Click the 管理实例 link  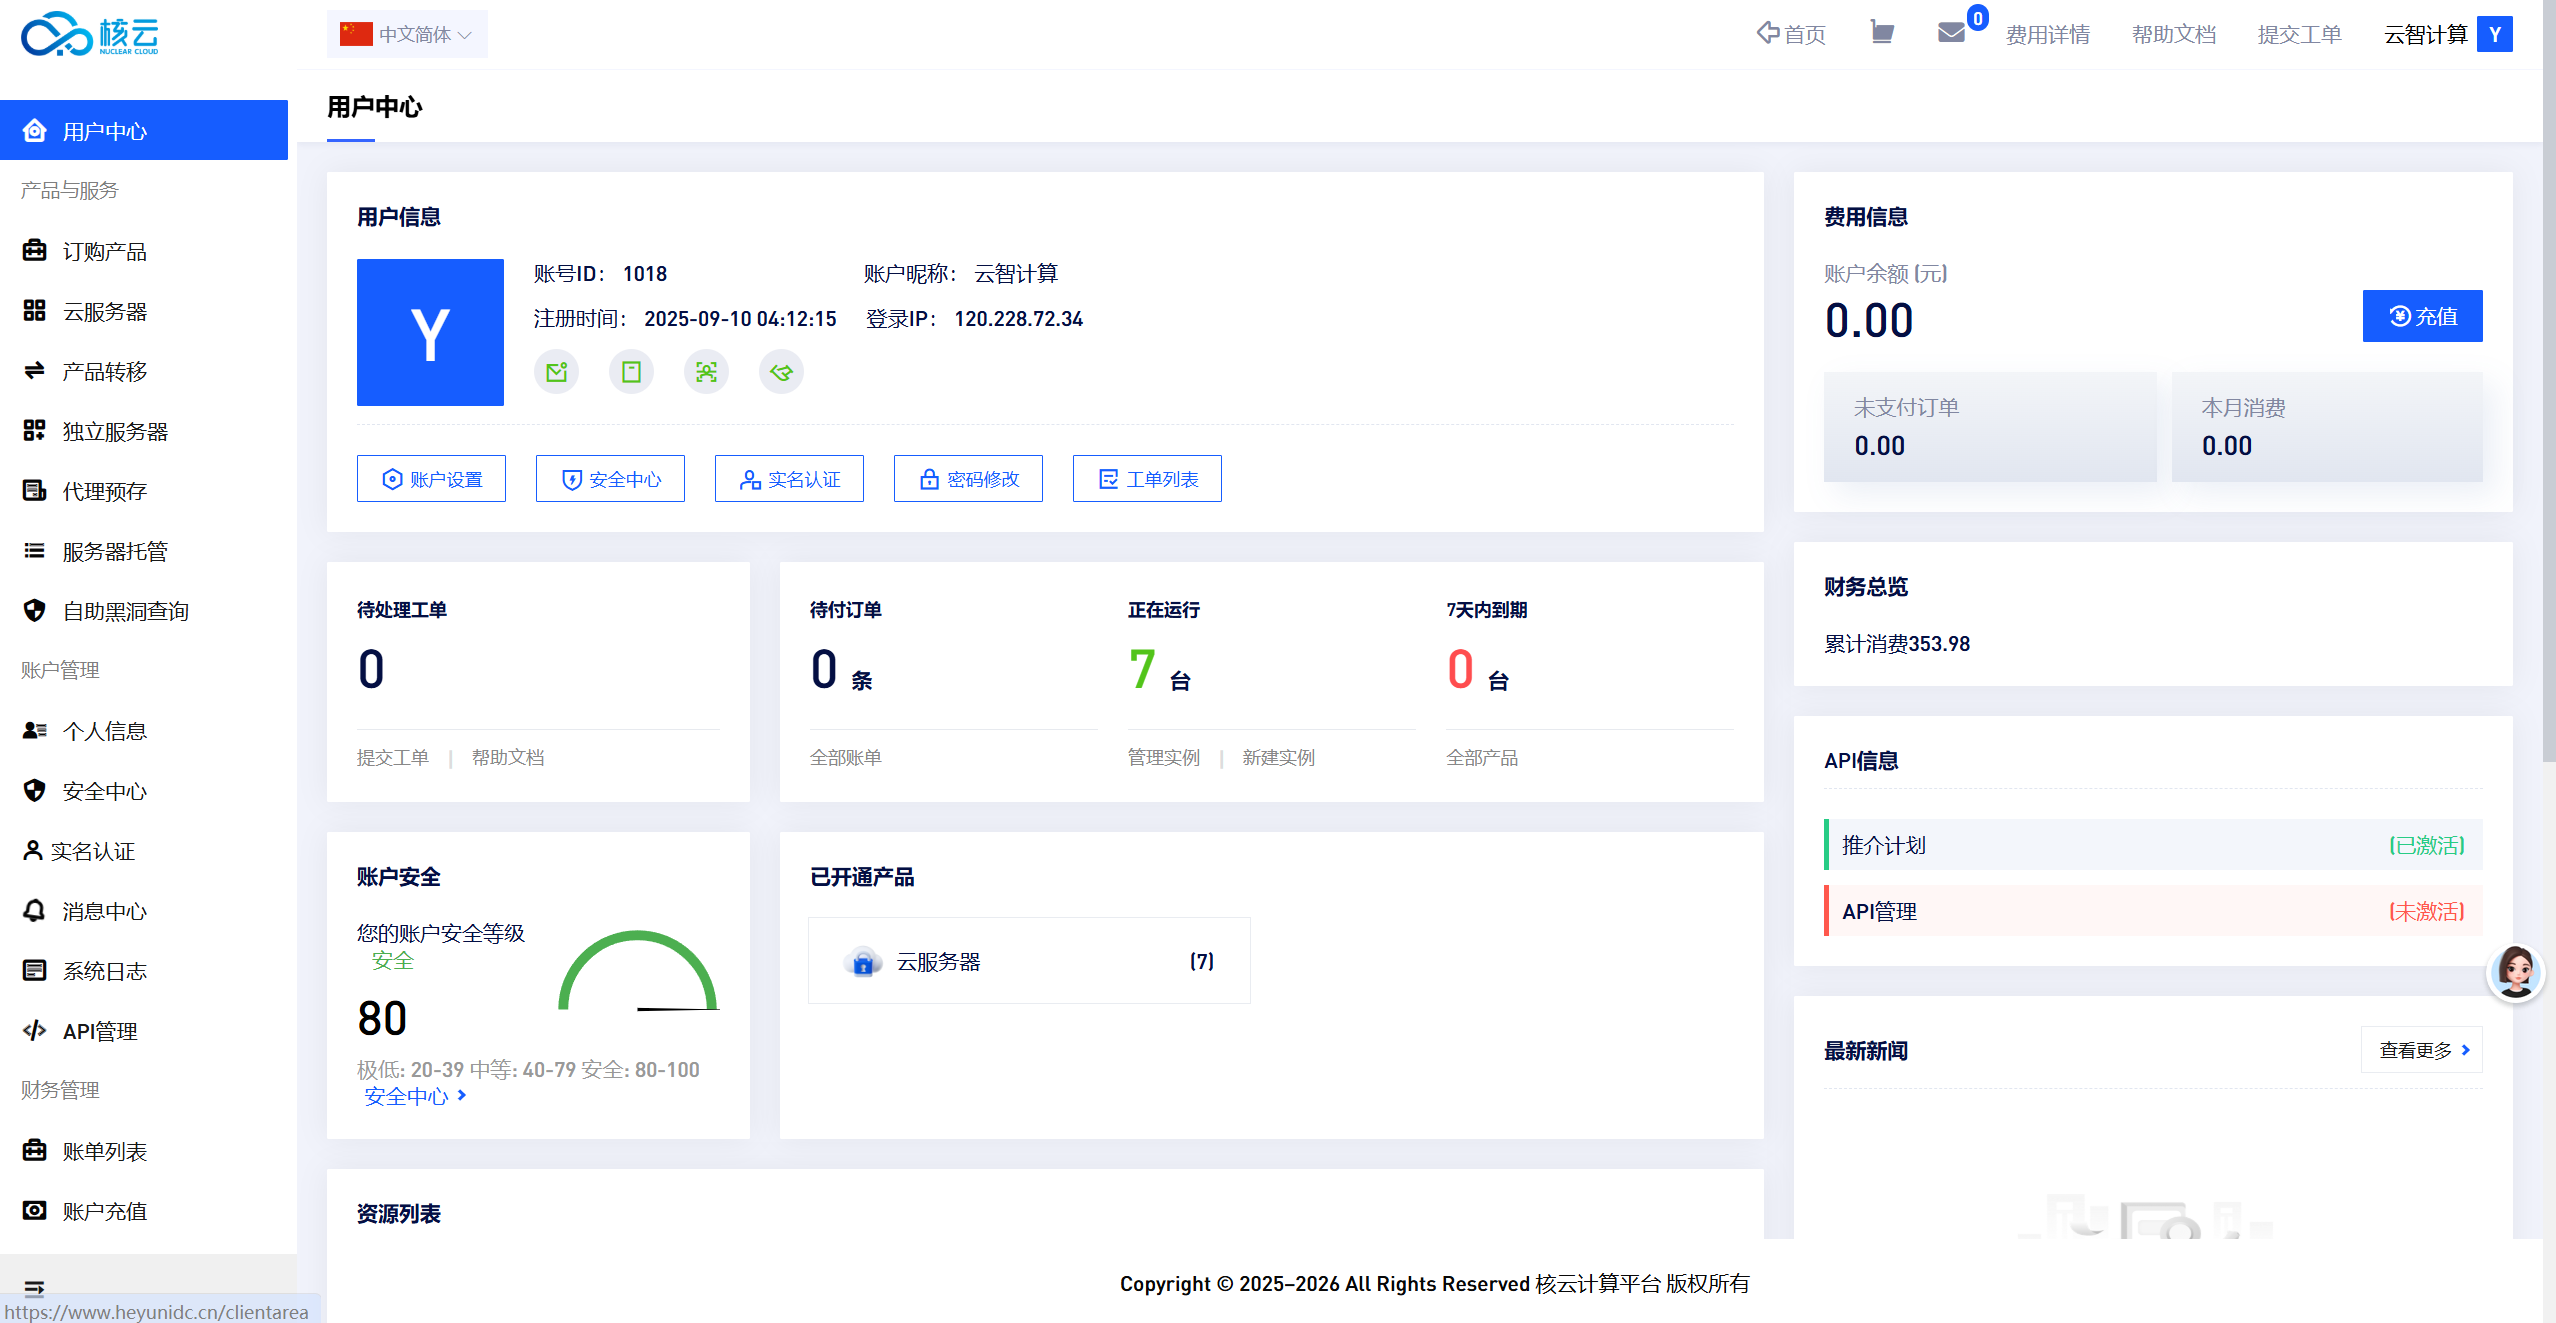tap(1164, 757)
